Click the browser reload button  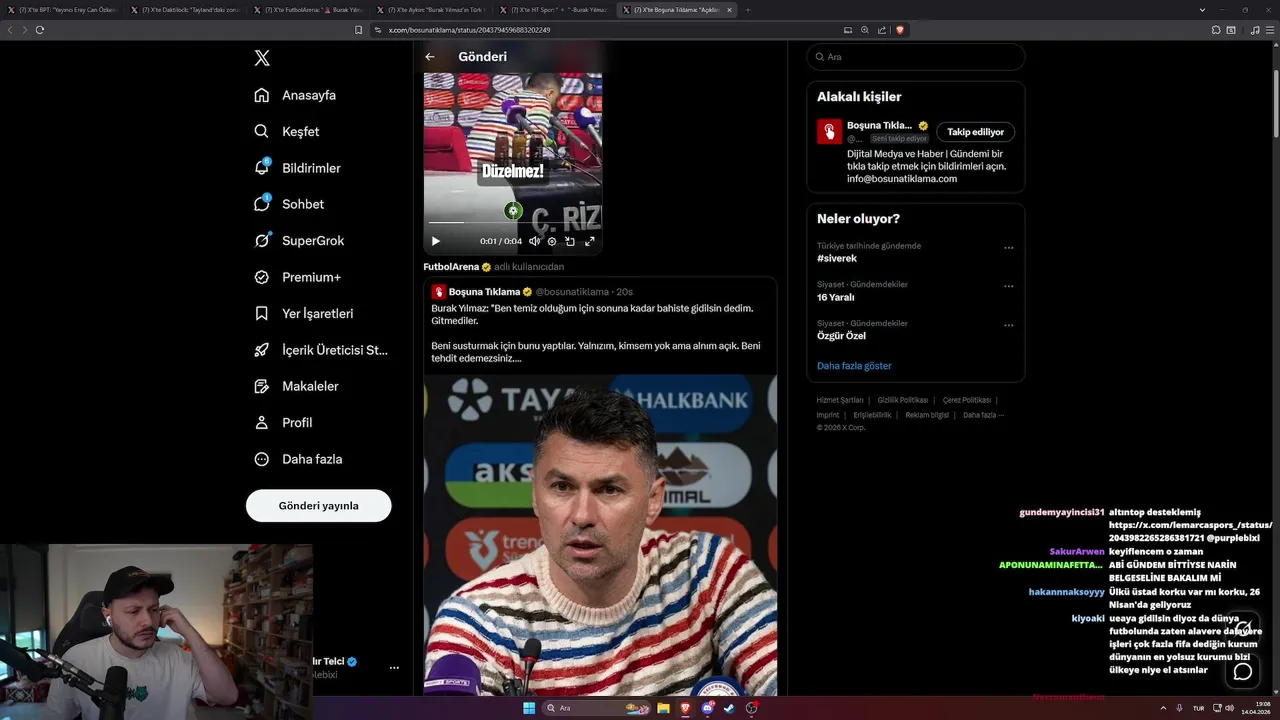pos(40,30)
